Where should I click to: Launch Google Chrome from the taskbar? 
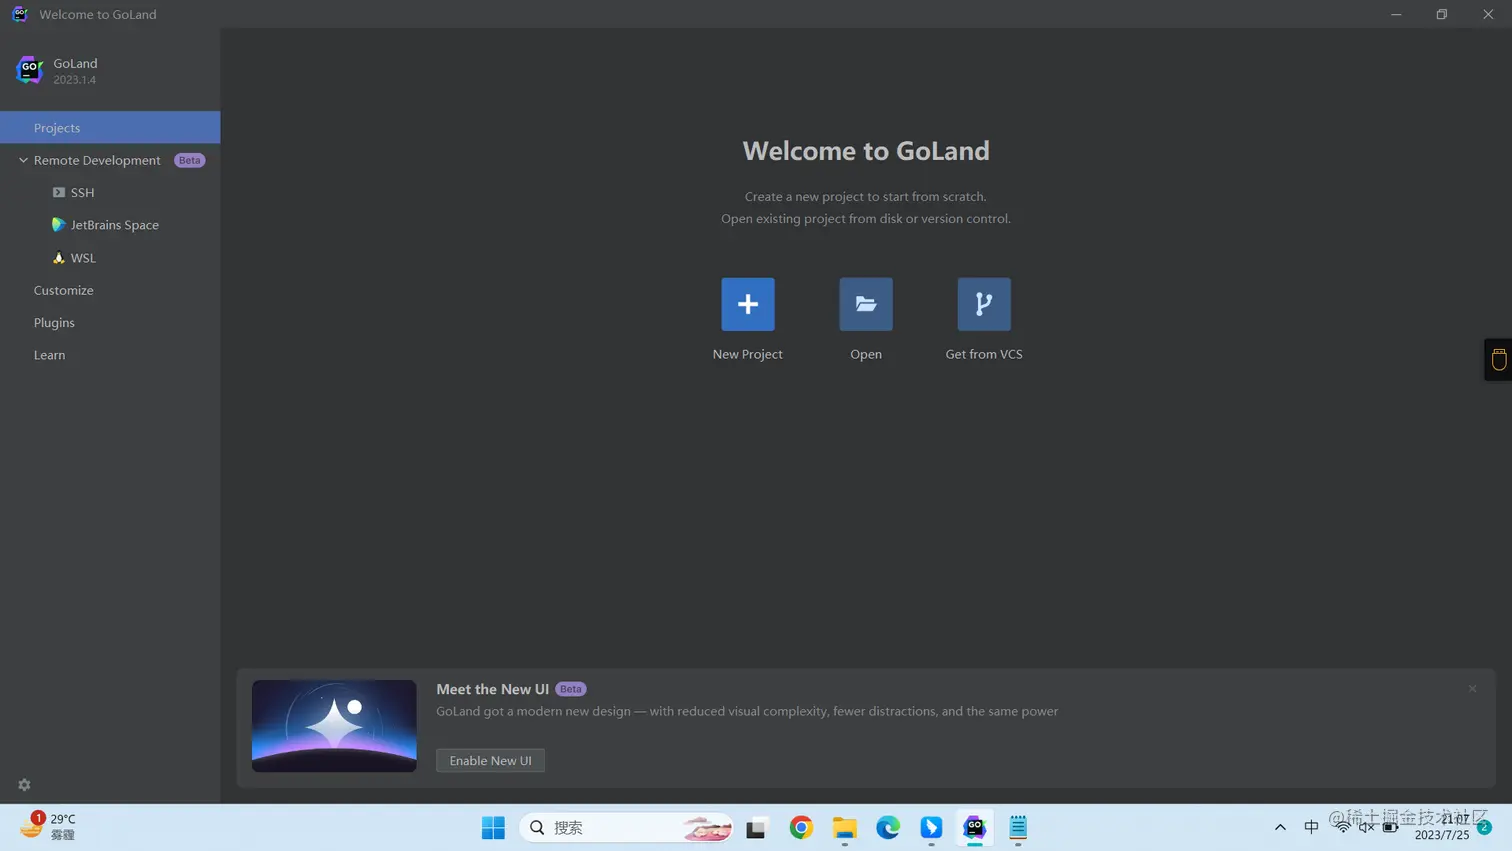click(x=801, y=828)
